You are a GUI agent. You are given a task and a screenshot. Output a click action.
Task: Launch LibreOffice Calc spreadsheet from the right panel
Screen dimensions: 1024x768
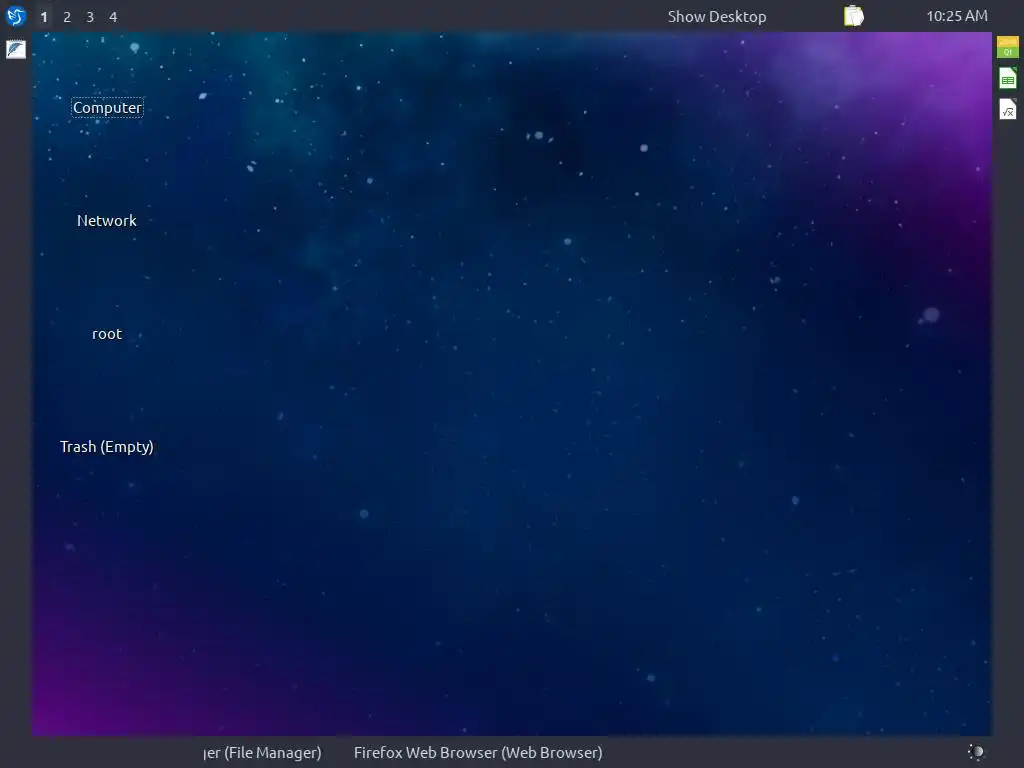[x=1008, y=78]
